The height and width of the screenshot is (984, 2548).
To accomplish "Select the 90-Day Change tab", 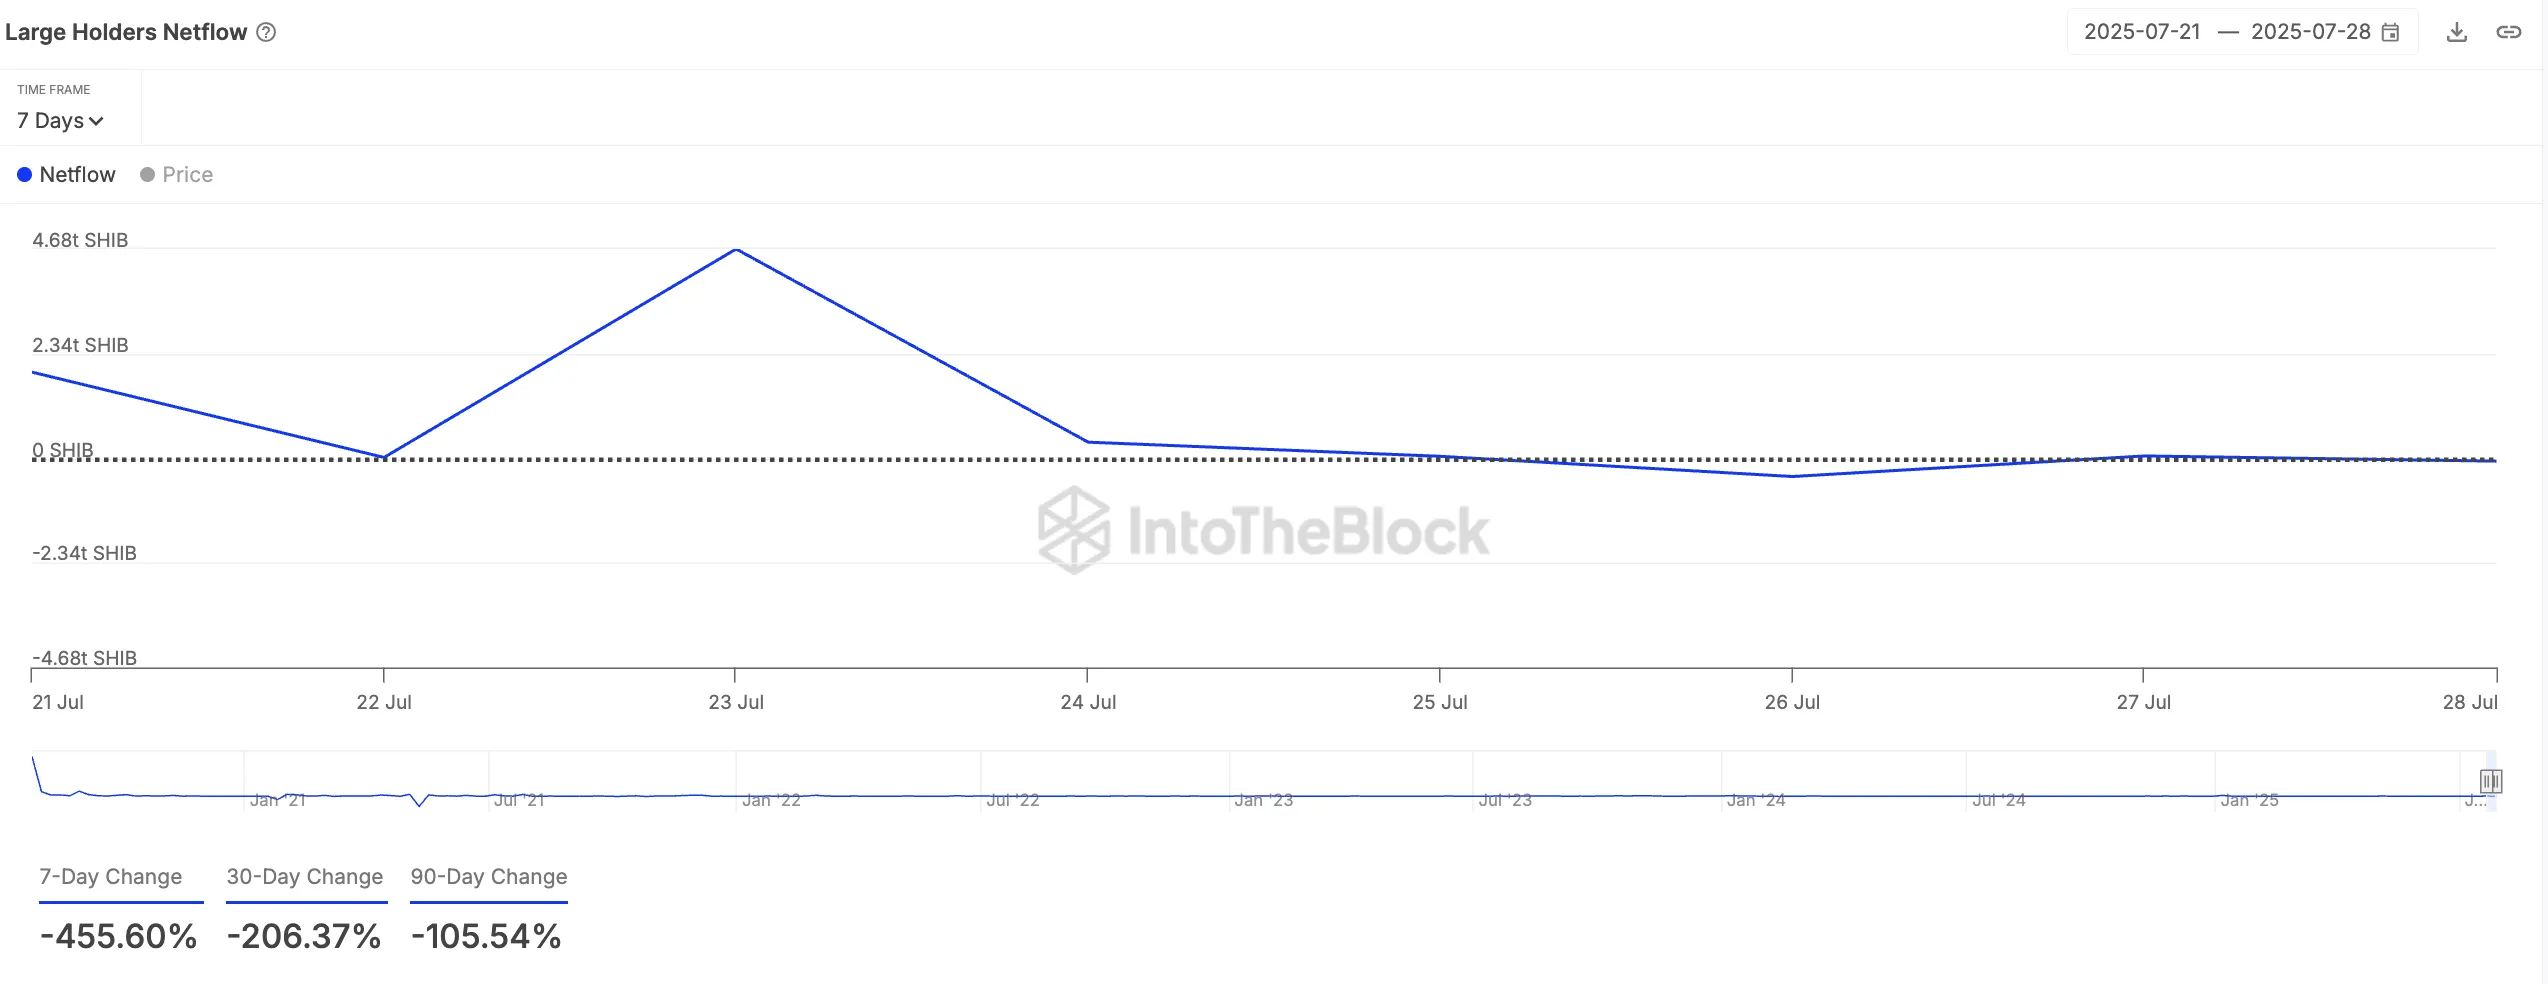I will (x=489, y=877).
